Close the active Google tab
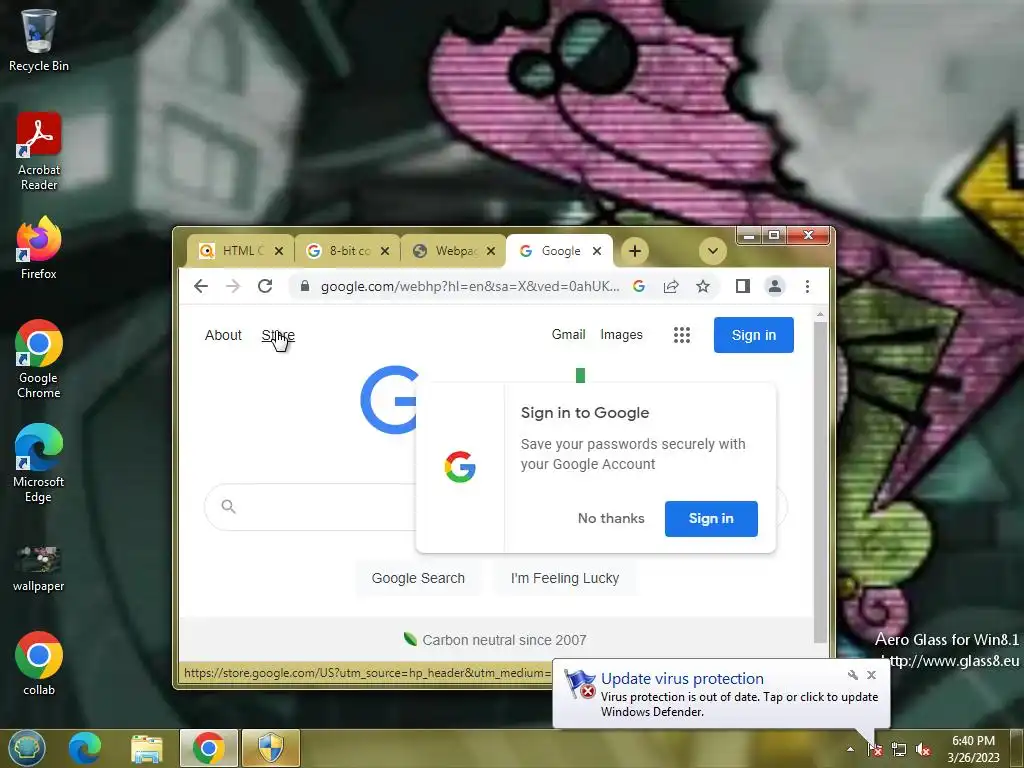Screen dimensions: 1024x768 tap(597, 251)
